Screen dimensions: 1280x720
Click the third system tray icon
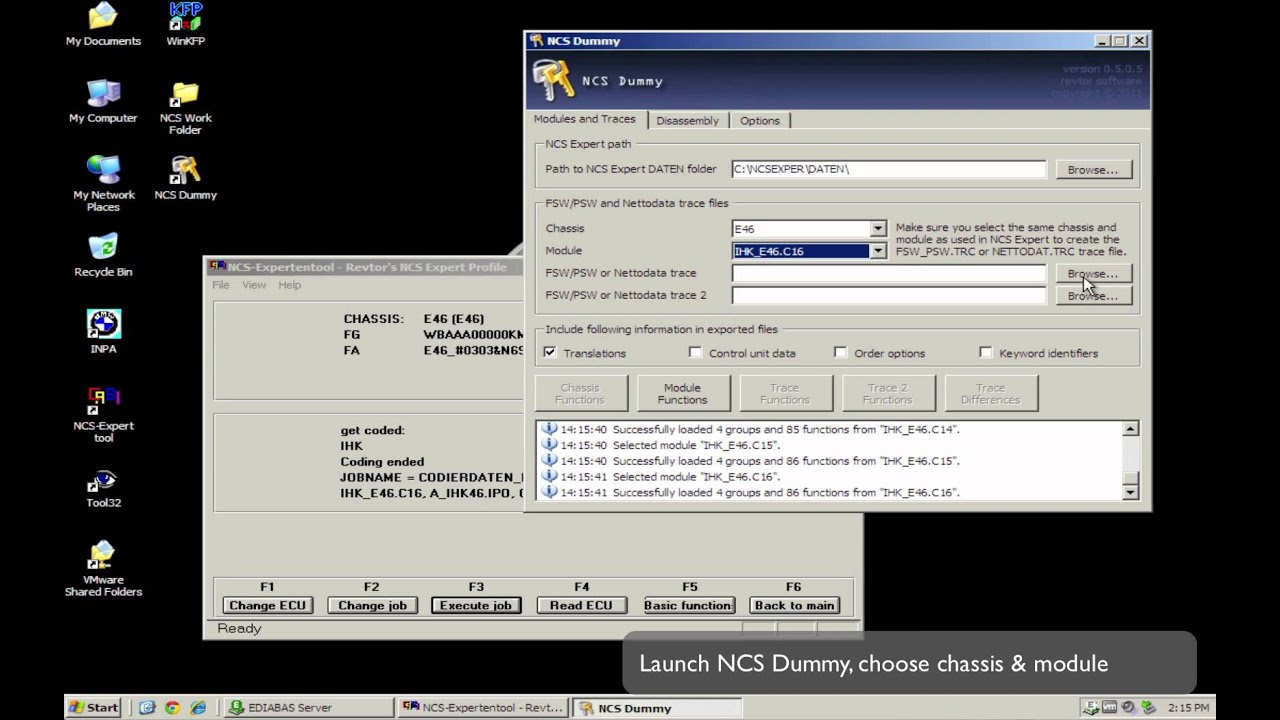pos(1128,707)
